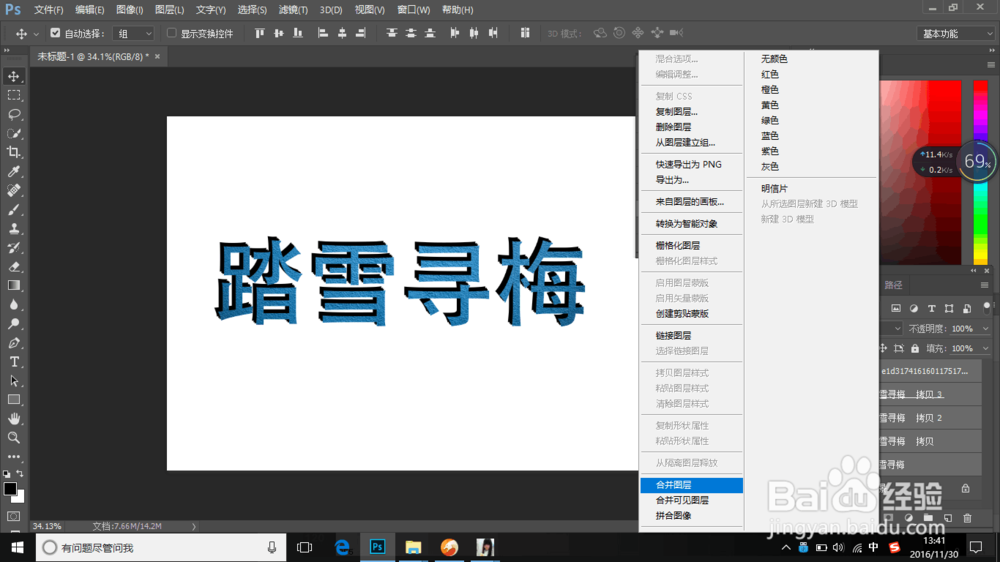Image resolution: width=1000 pixels, height=562 pixels.
Task: Select the Pen tool
Action: 13,343
